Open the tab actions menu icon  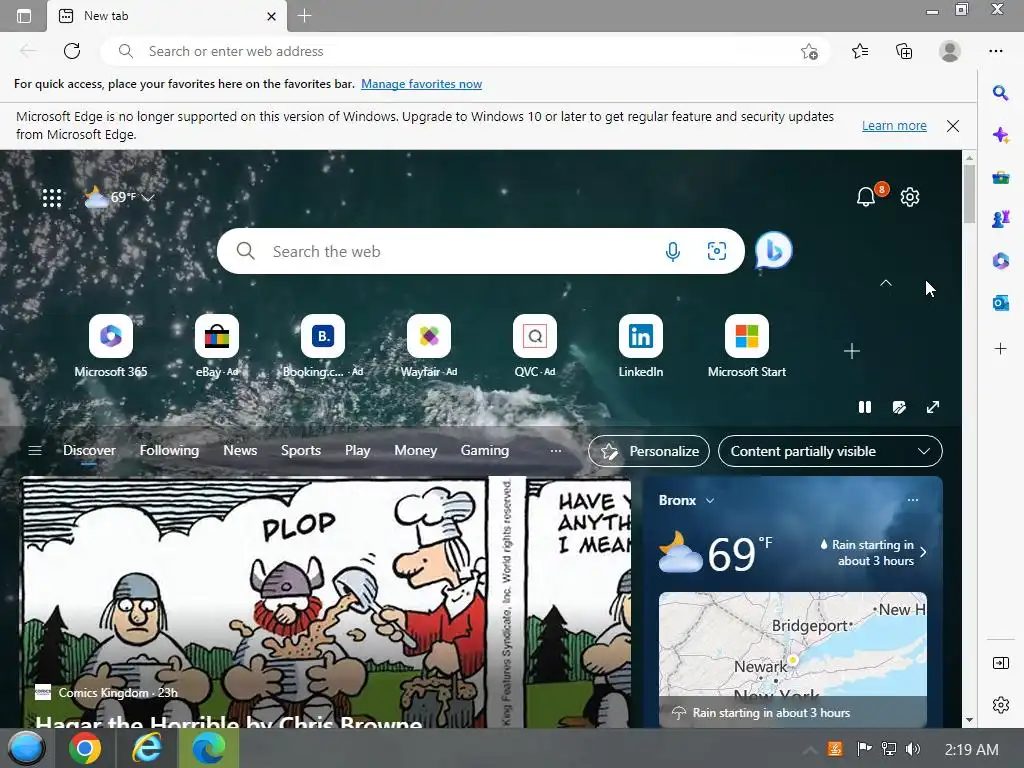pos(24,16)
